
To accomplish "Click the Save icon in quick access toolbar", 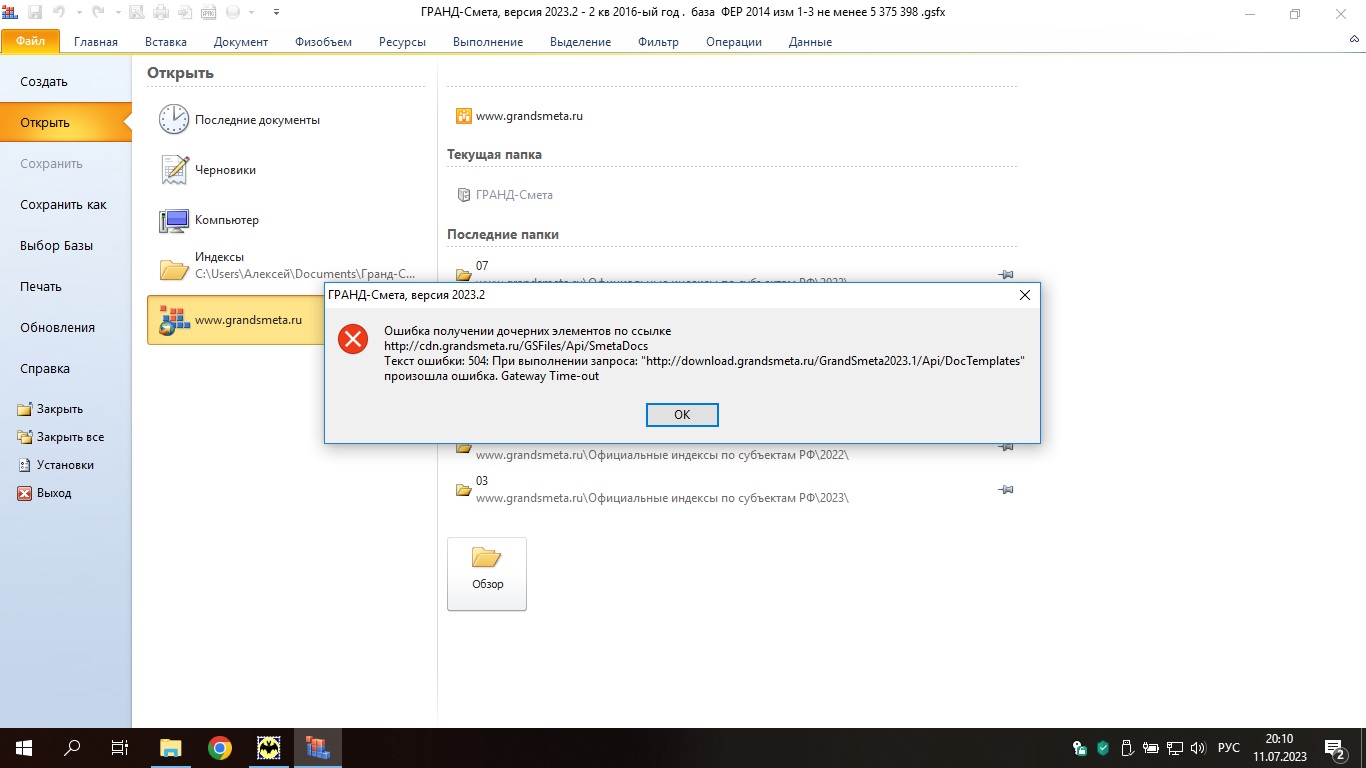I will click(x=36, y=13).
